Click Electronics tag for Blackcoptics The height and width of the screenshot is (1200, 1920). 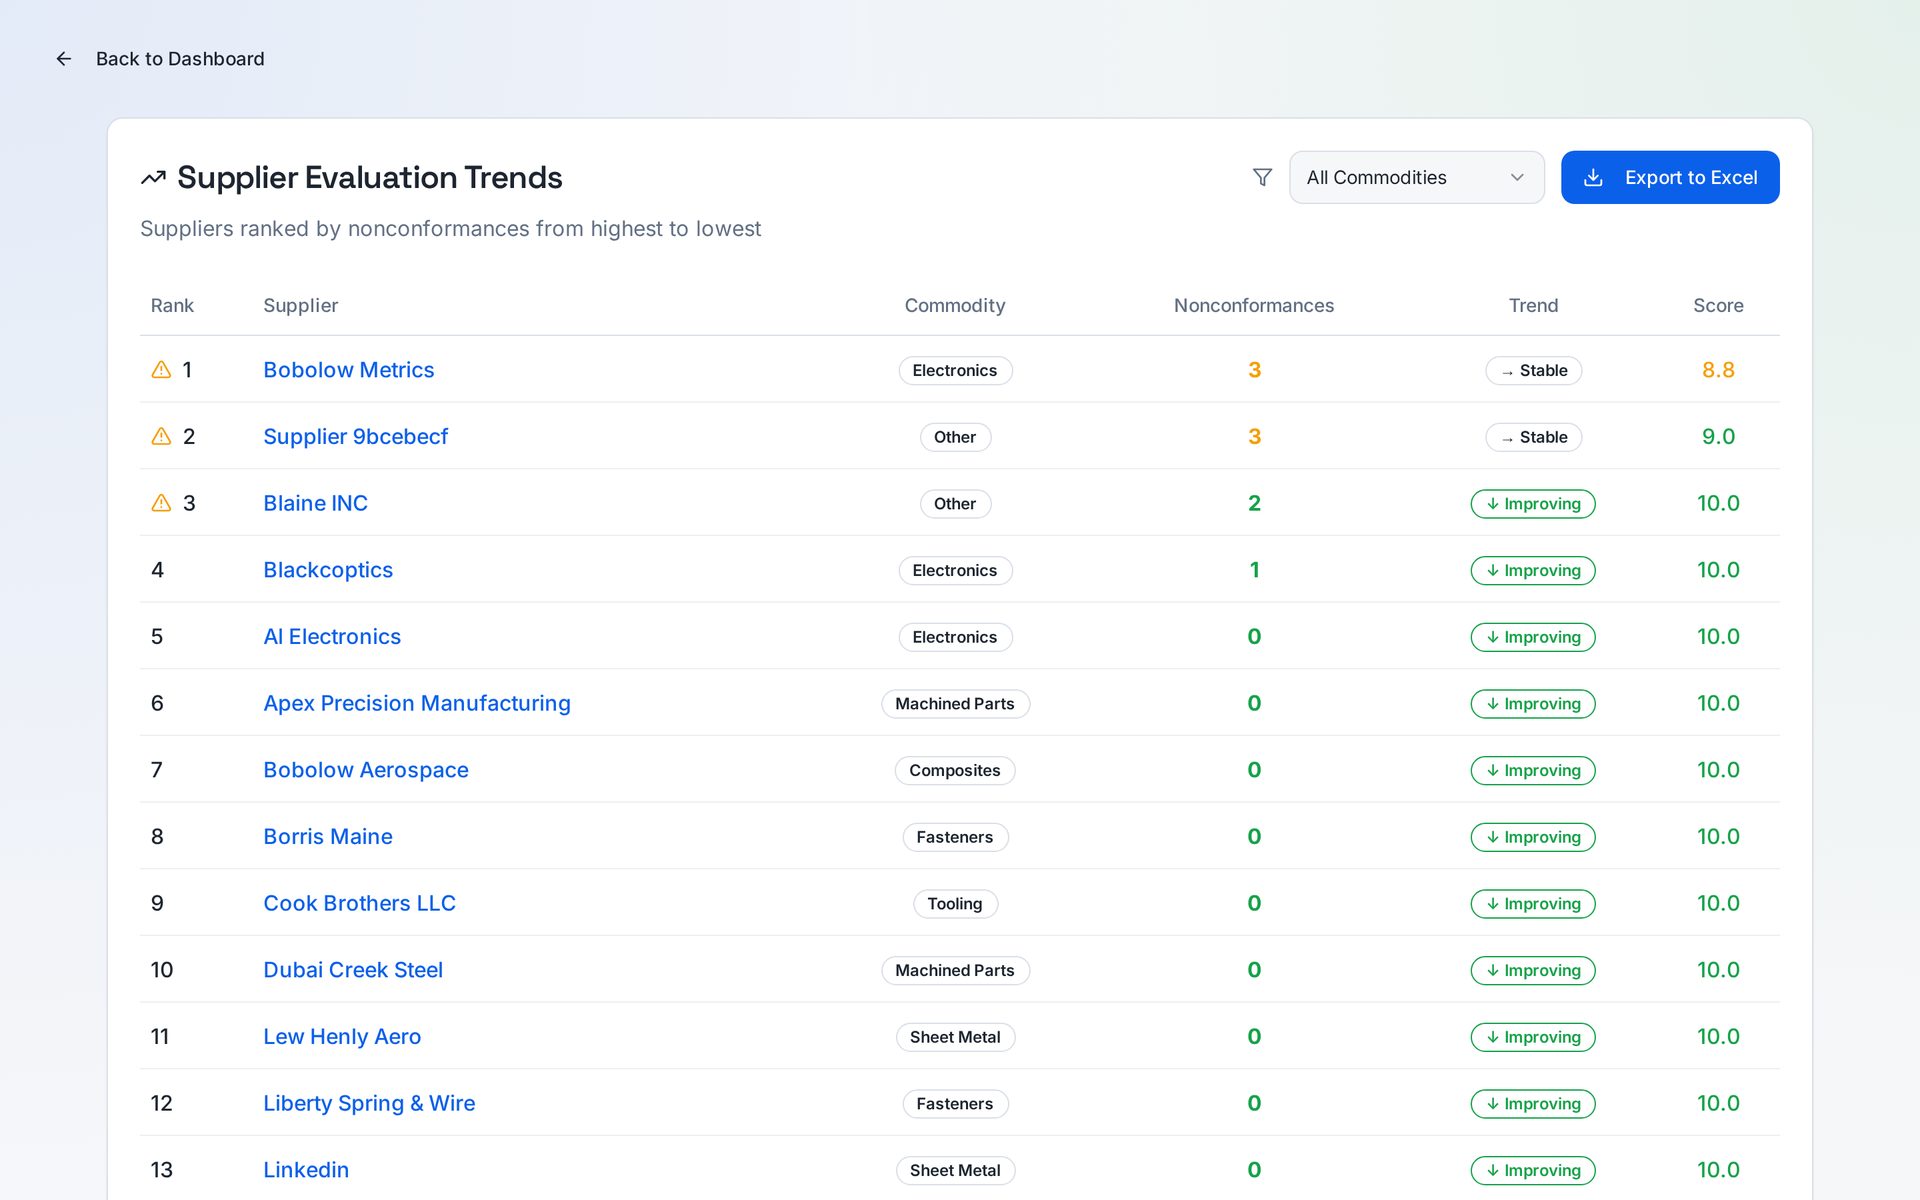click(x=955, y=570)
